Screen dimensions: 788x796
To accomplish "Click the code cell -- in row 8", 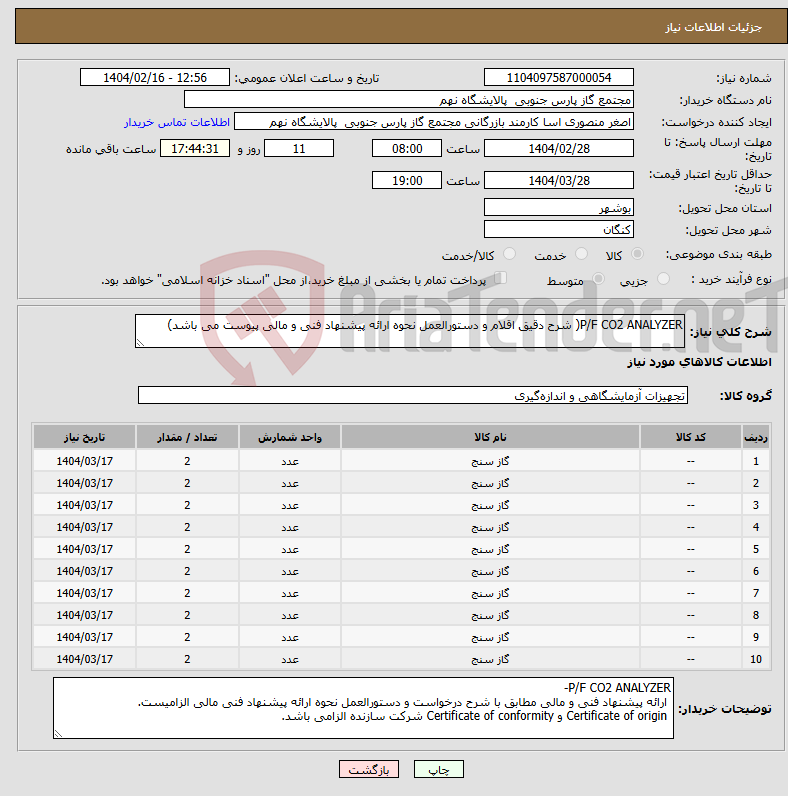I will point(691,615).
